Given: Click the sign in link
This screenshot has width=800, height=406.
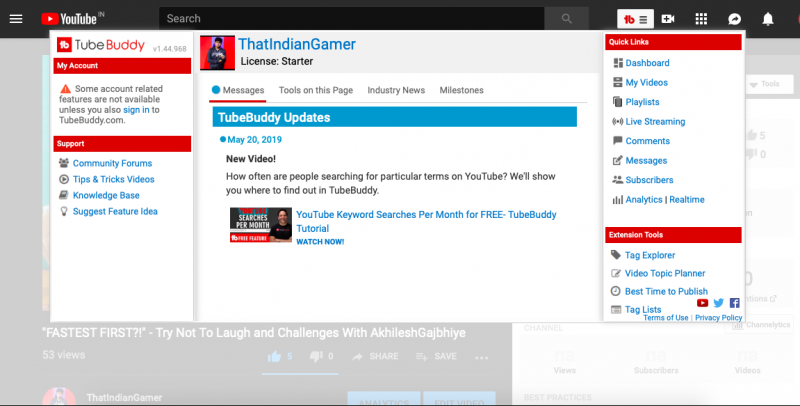Looking at the screenshot, I should click(x=137, y=109).
